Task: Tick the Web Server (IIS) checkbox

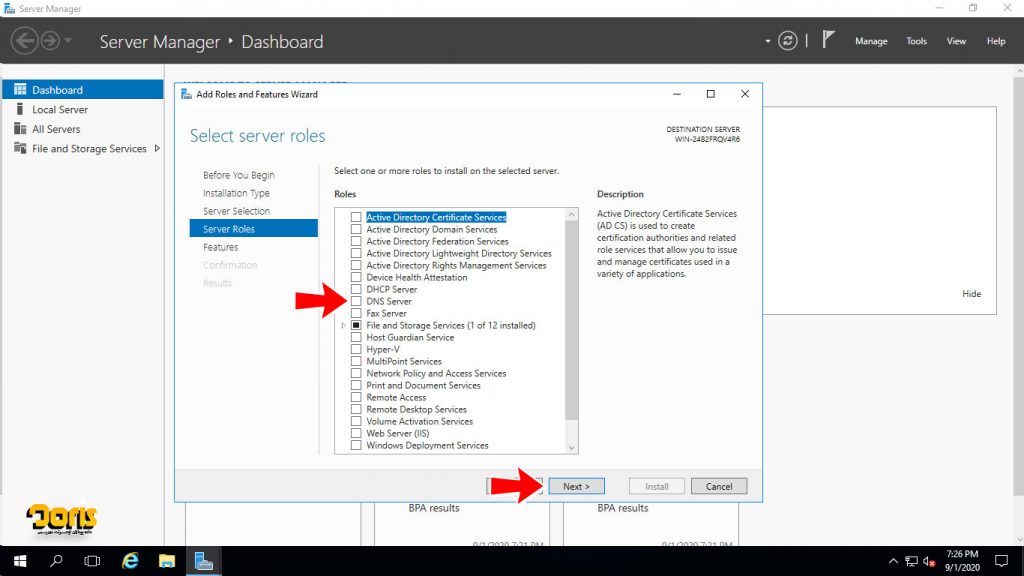Action: point(356,433)
